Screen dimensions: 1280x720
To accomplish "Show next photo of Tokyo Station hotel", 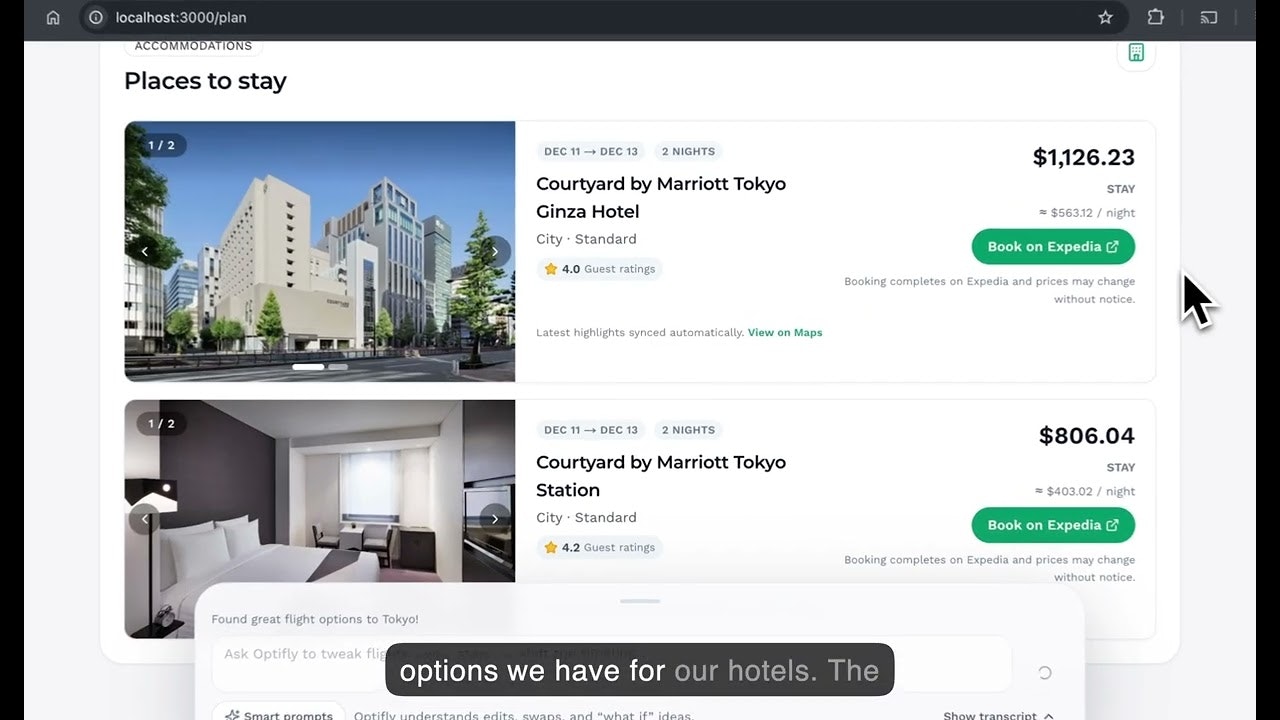I will [x=494, y=519].
